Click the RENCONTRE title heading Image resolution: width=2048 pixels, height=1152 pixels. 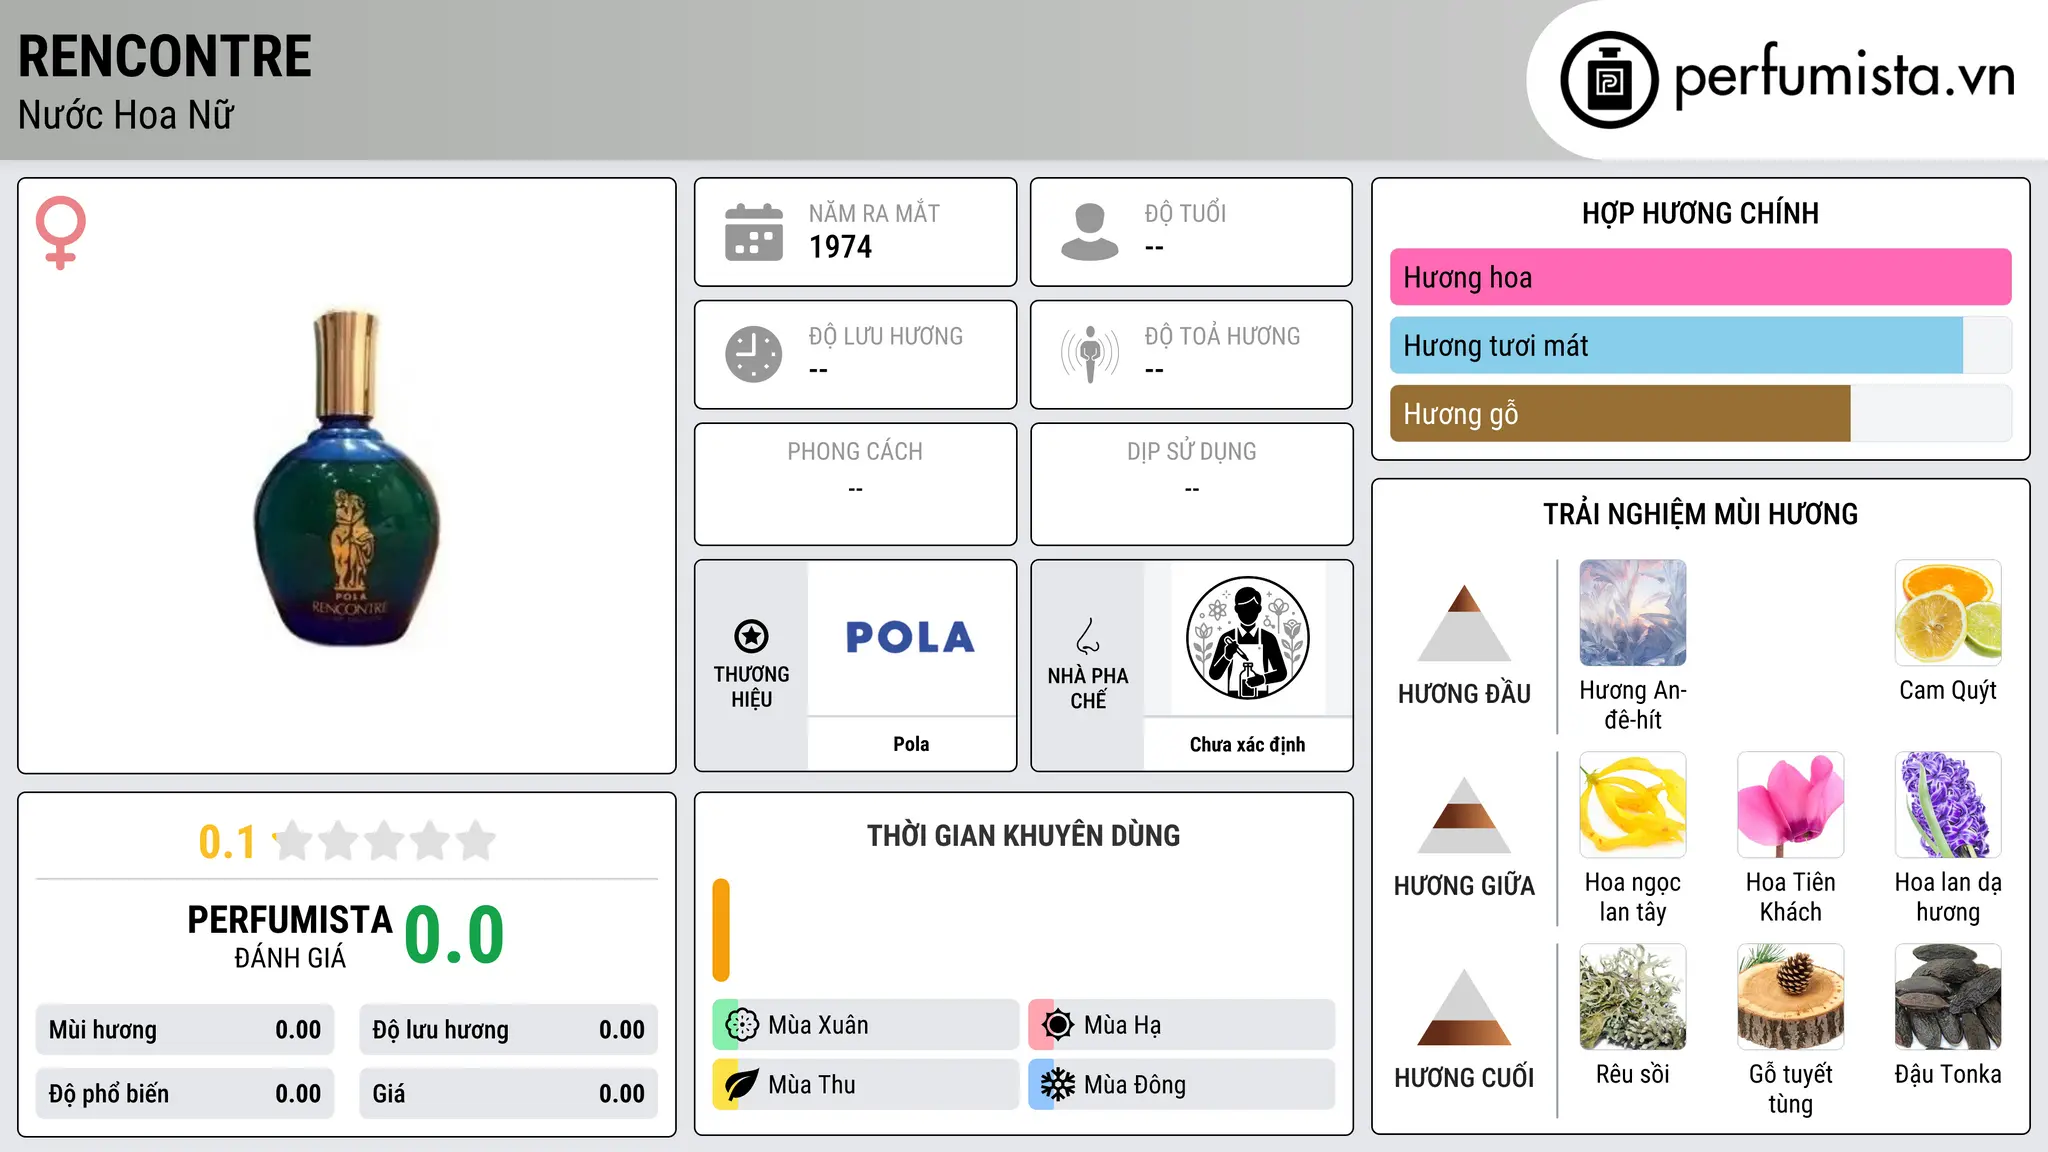pyautogui.click(x=165, y=56)
